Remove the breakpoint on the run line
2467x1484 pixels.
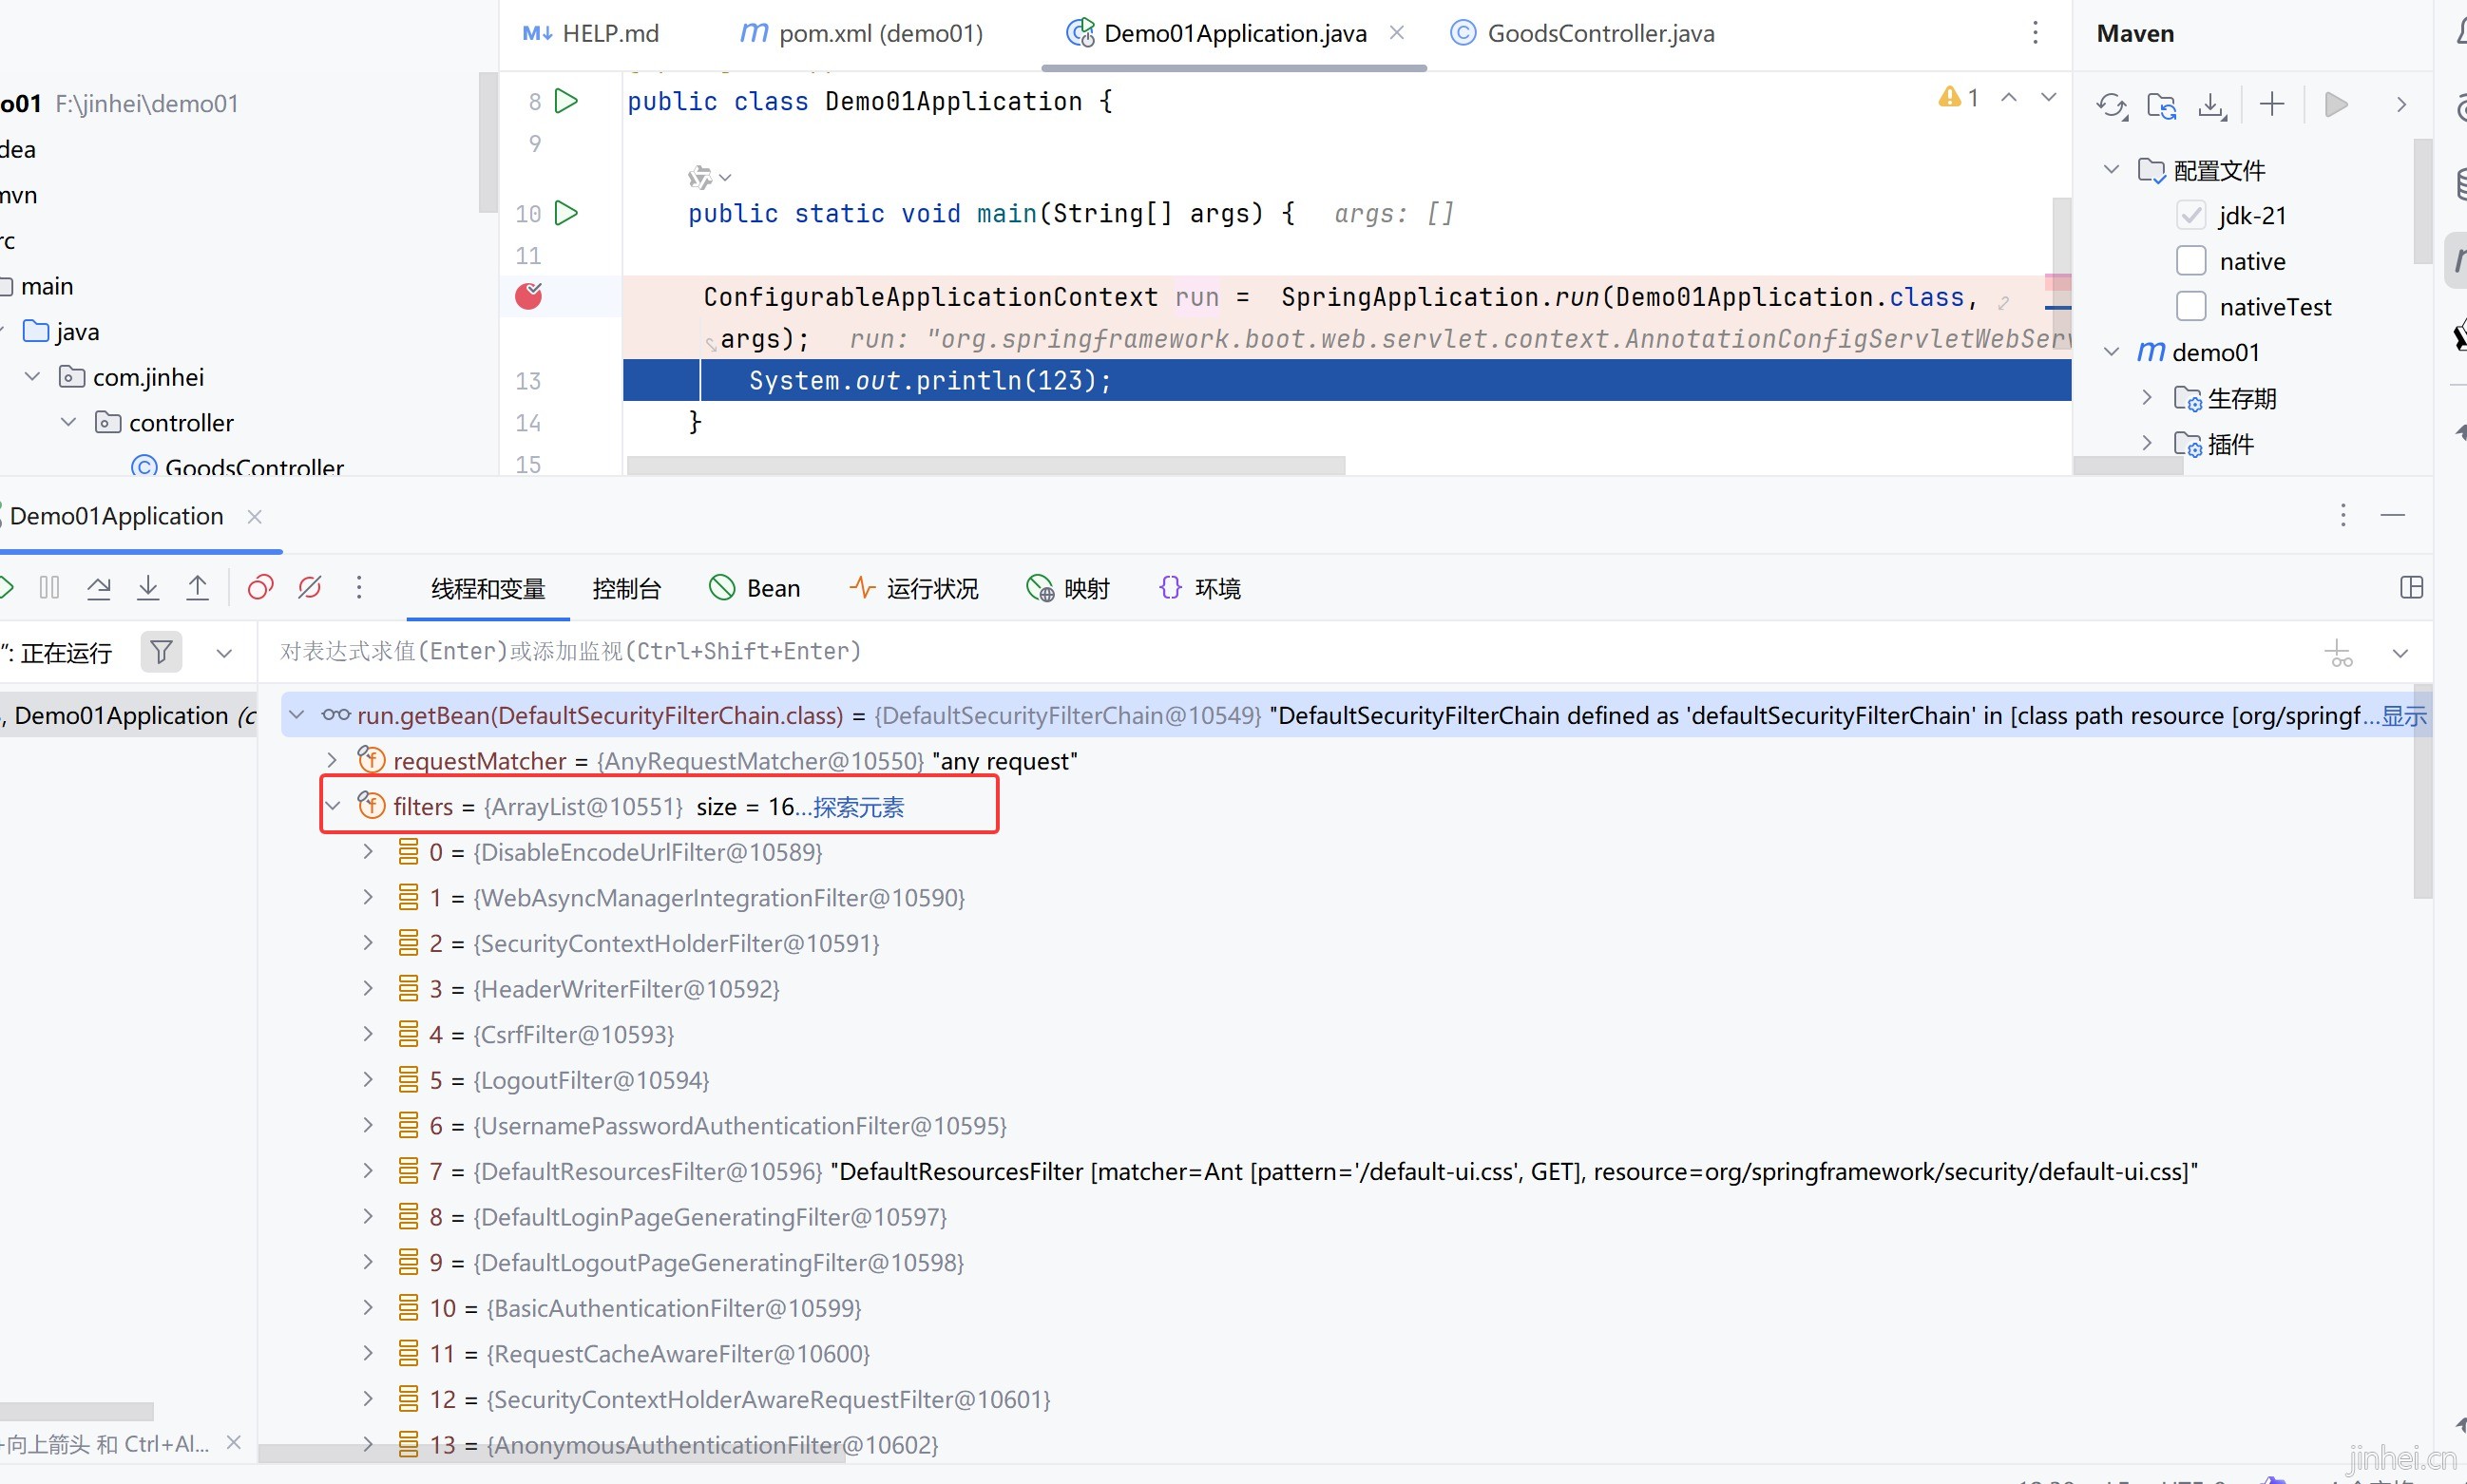point(528,296)
